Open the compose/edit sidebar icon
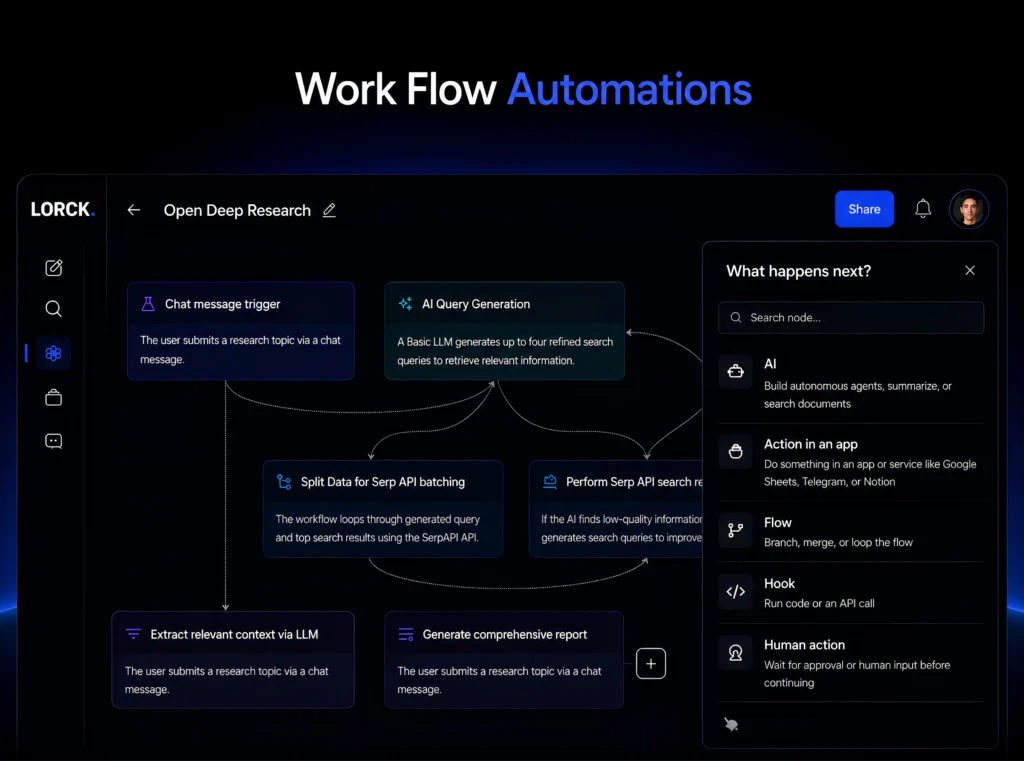The height and width of the screenshot is (761, 1024). tap(54, 267)
